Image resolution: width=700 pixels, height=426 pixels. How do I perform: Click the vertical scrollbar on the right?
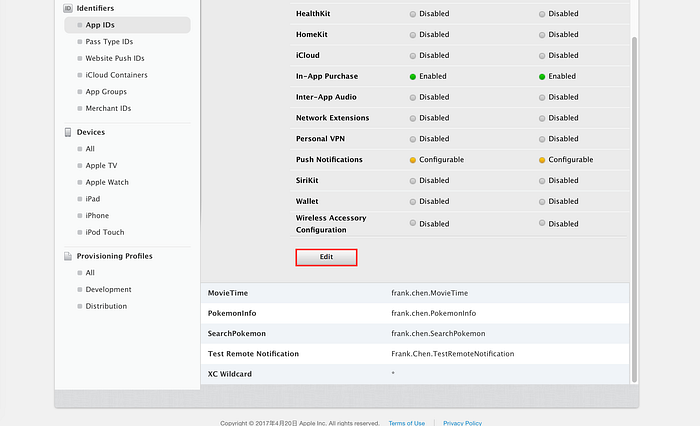[x=634, y=210]
